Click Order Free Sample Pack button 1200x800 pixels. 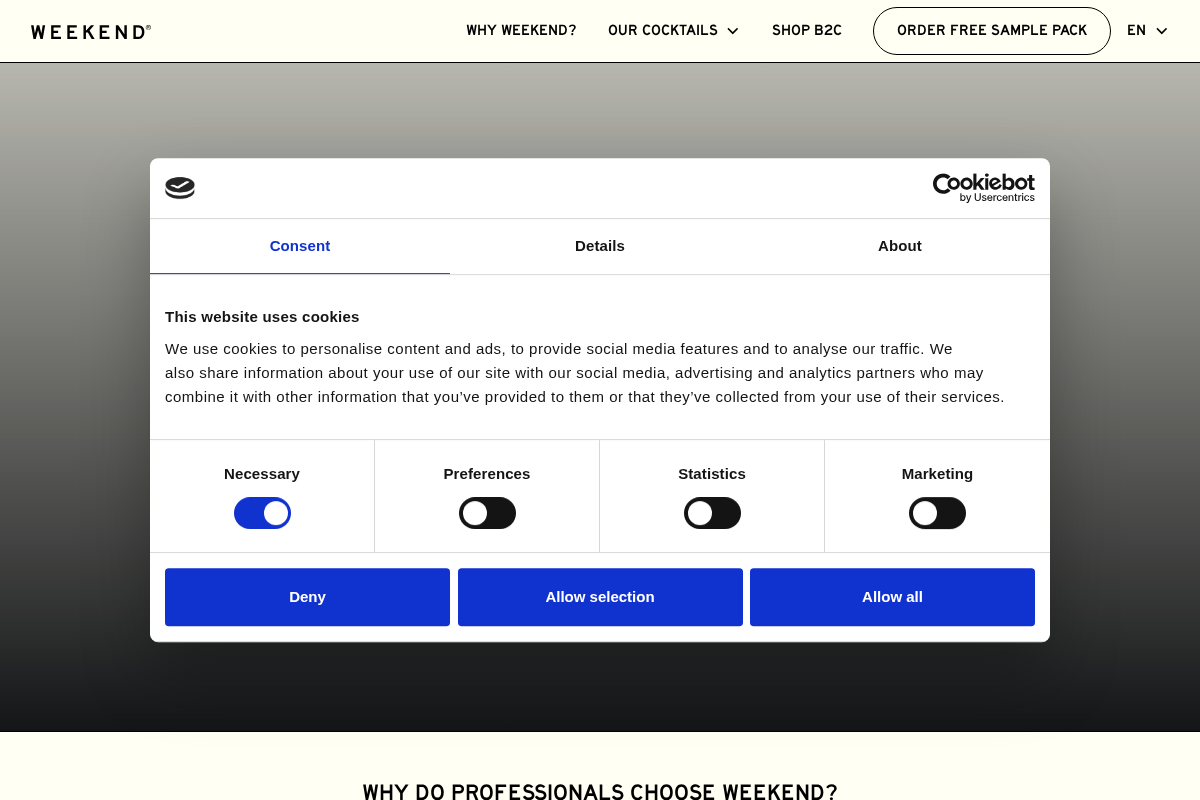tap(991, 31)
